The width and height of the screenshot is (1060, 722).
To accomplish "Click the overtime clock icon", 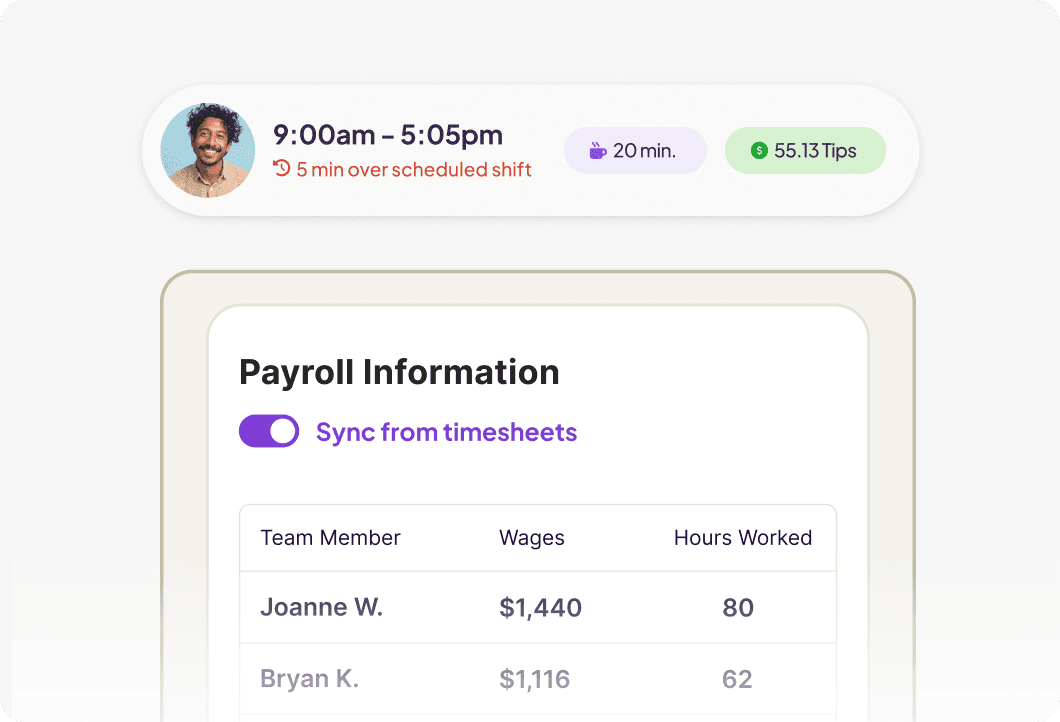I will (282, 168).
